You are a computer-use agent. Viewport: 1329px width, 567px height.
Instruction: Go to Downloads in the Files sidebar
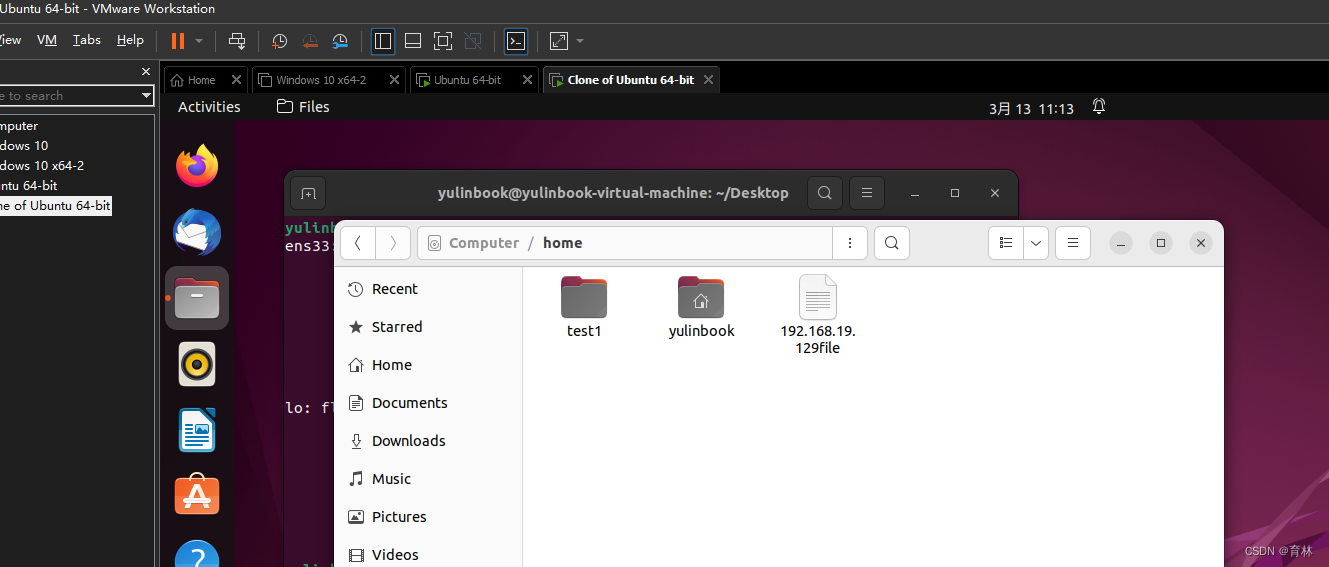[408, 441]
